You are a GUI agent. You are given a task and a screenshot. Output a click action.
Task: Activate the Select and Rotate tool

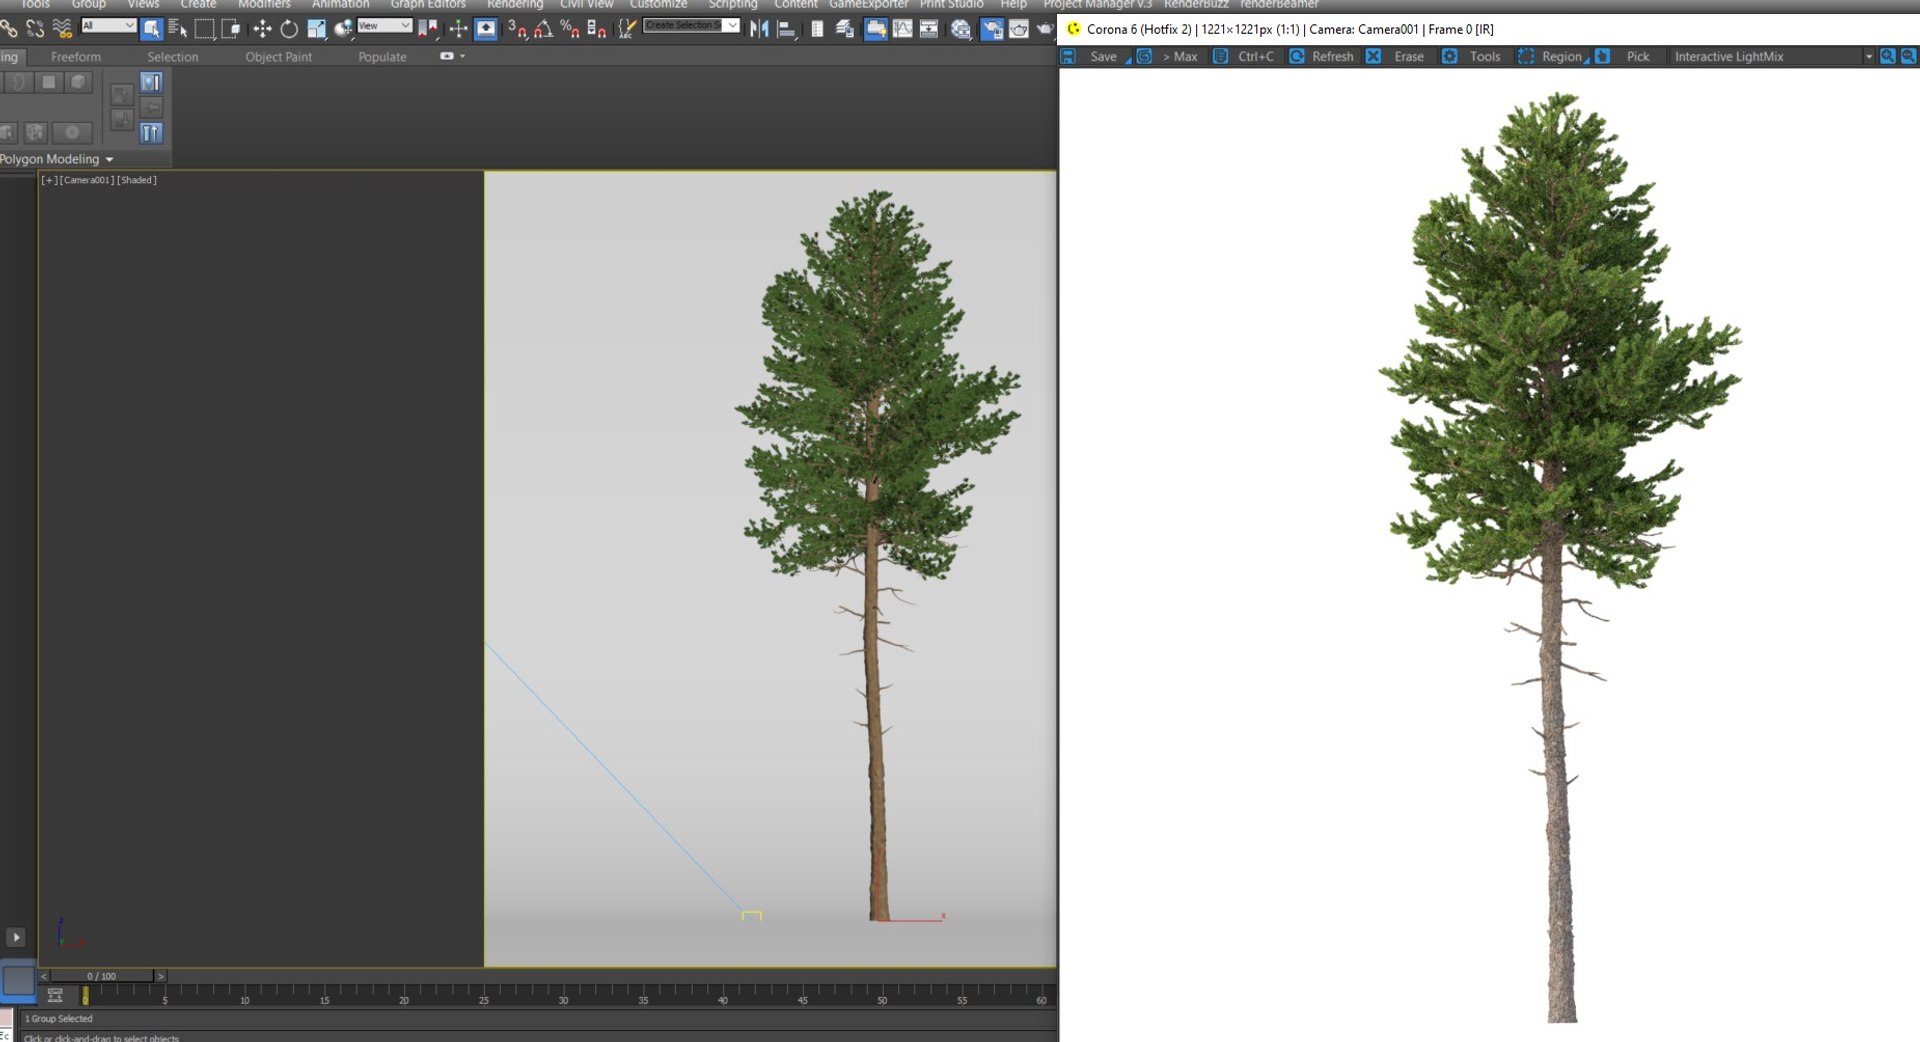[x=289, y=28]
